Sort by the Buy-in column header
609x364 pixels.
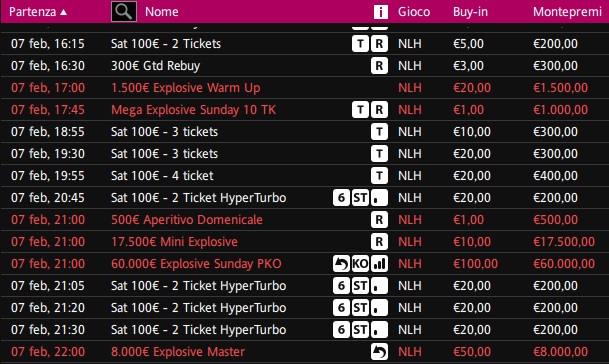(470, 12)
